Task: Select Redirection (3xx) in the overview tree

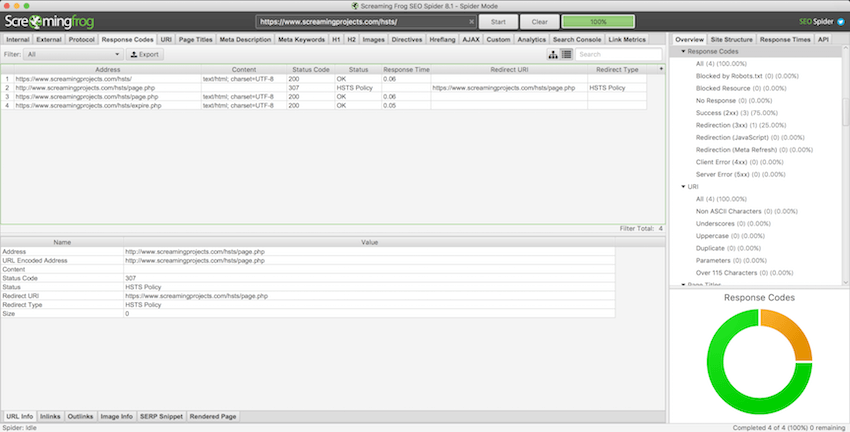Action: pos(740,125)
